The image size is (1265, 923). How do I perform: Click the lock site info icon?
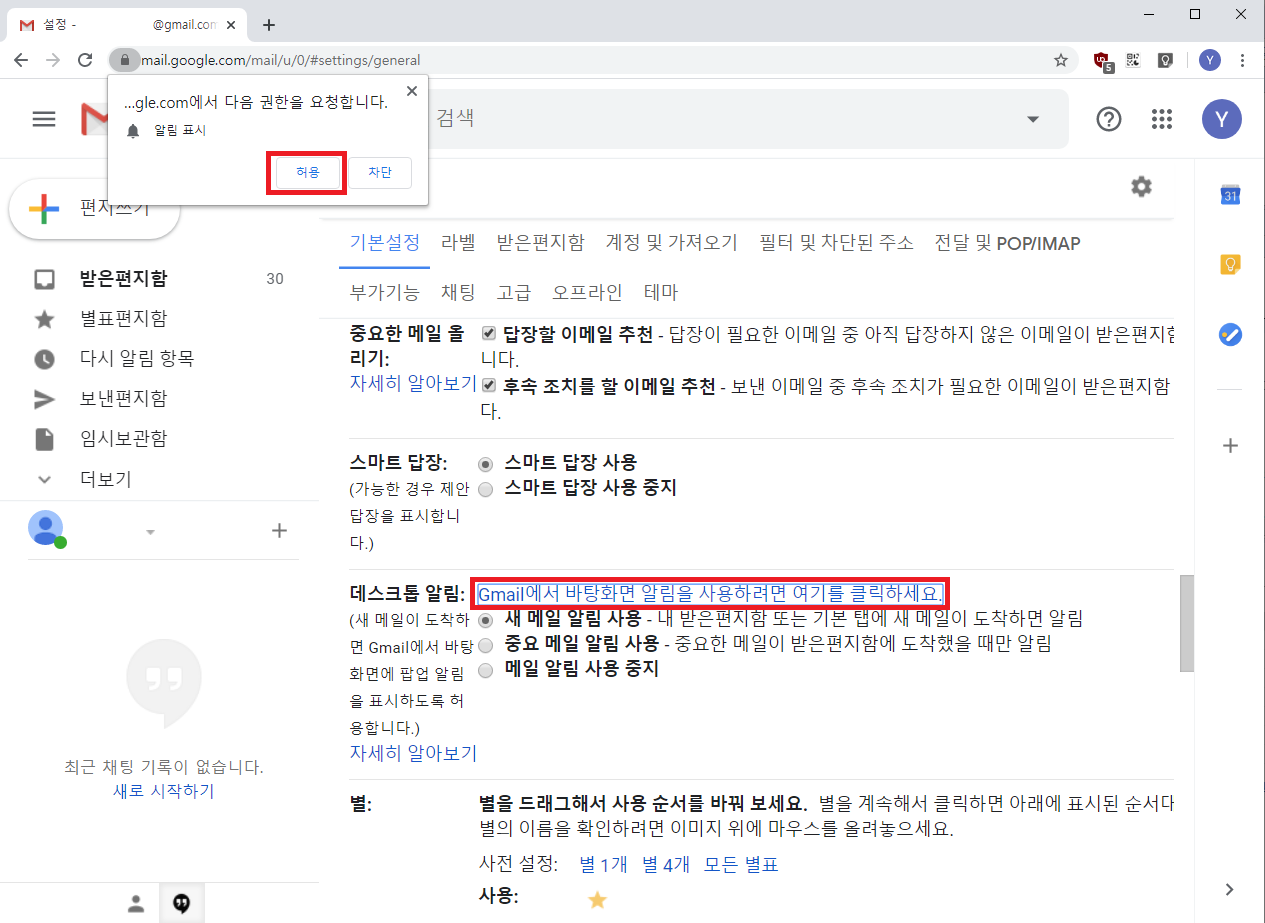coord(124,60)
